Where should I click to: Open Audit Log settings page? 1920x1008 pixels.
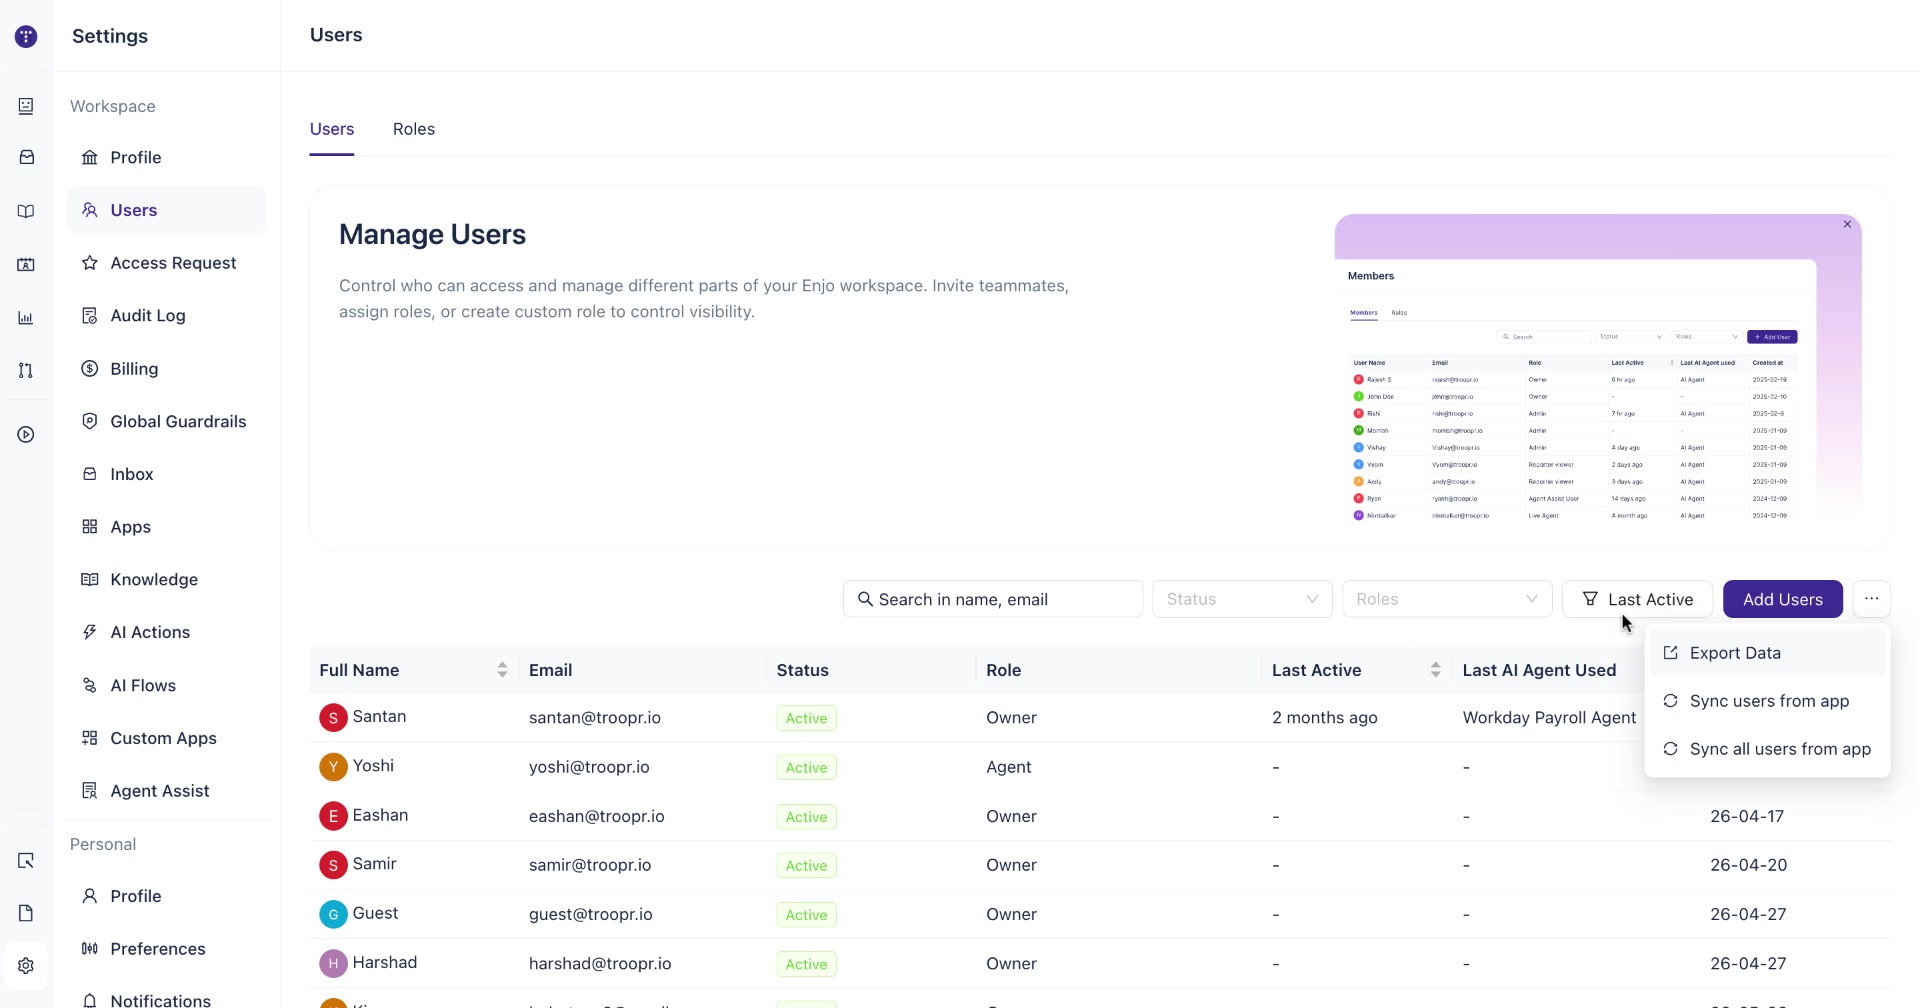166,316
